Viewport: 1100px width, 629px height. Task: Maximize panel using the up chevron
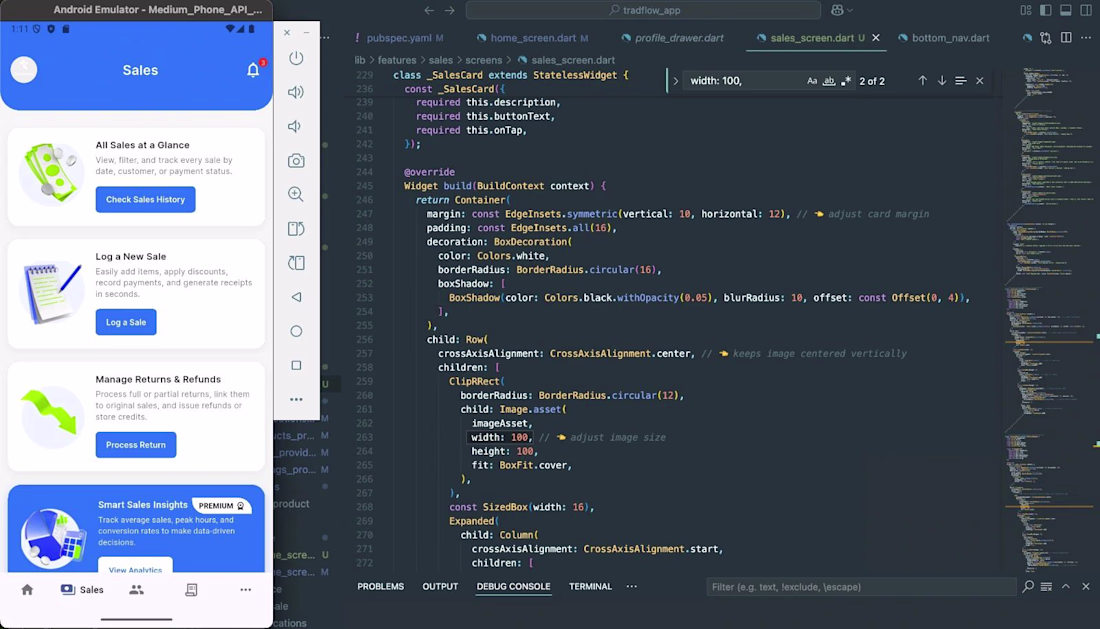pyautogui.click(x=1066, y=586)
